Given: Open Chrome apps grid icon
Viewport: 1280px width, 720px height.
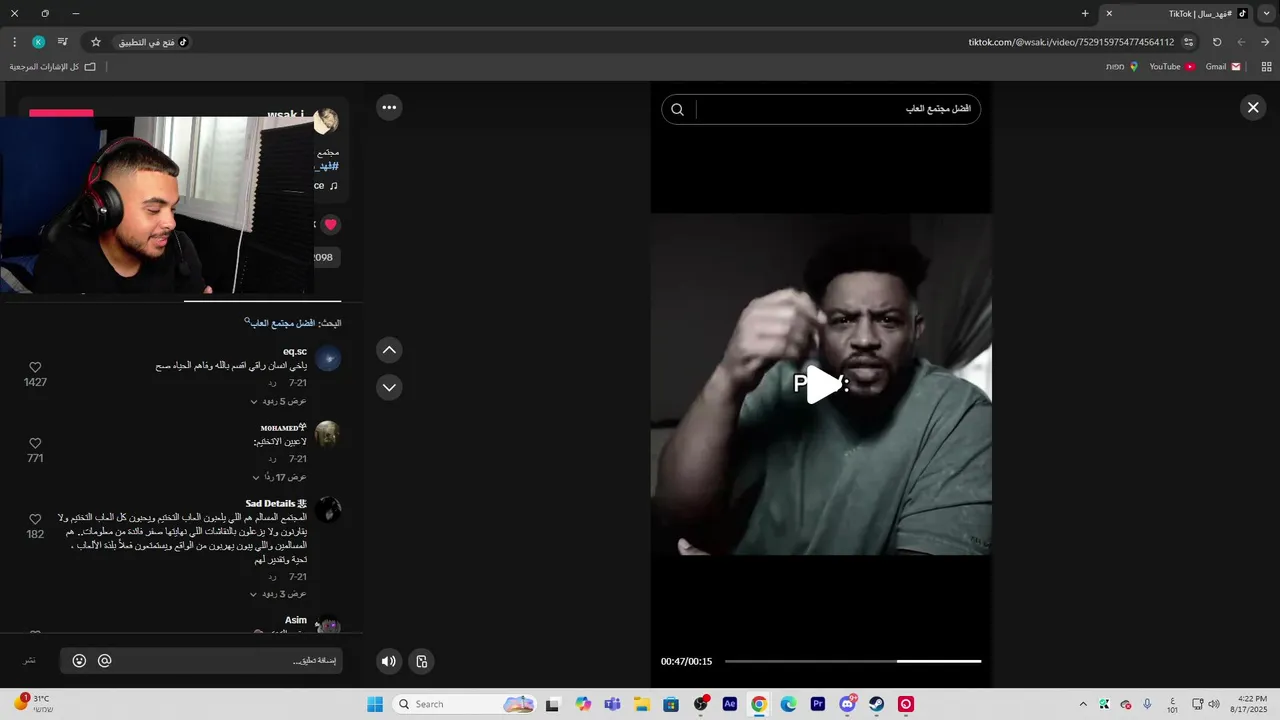Looking at the screenshot, I should coord(1266,67).
